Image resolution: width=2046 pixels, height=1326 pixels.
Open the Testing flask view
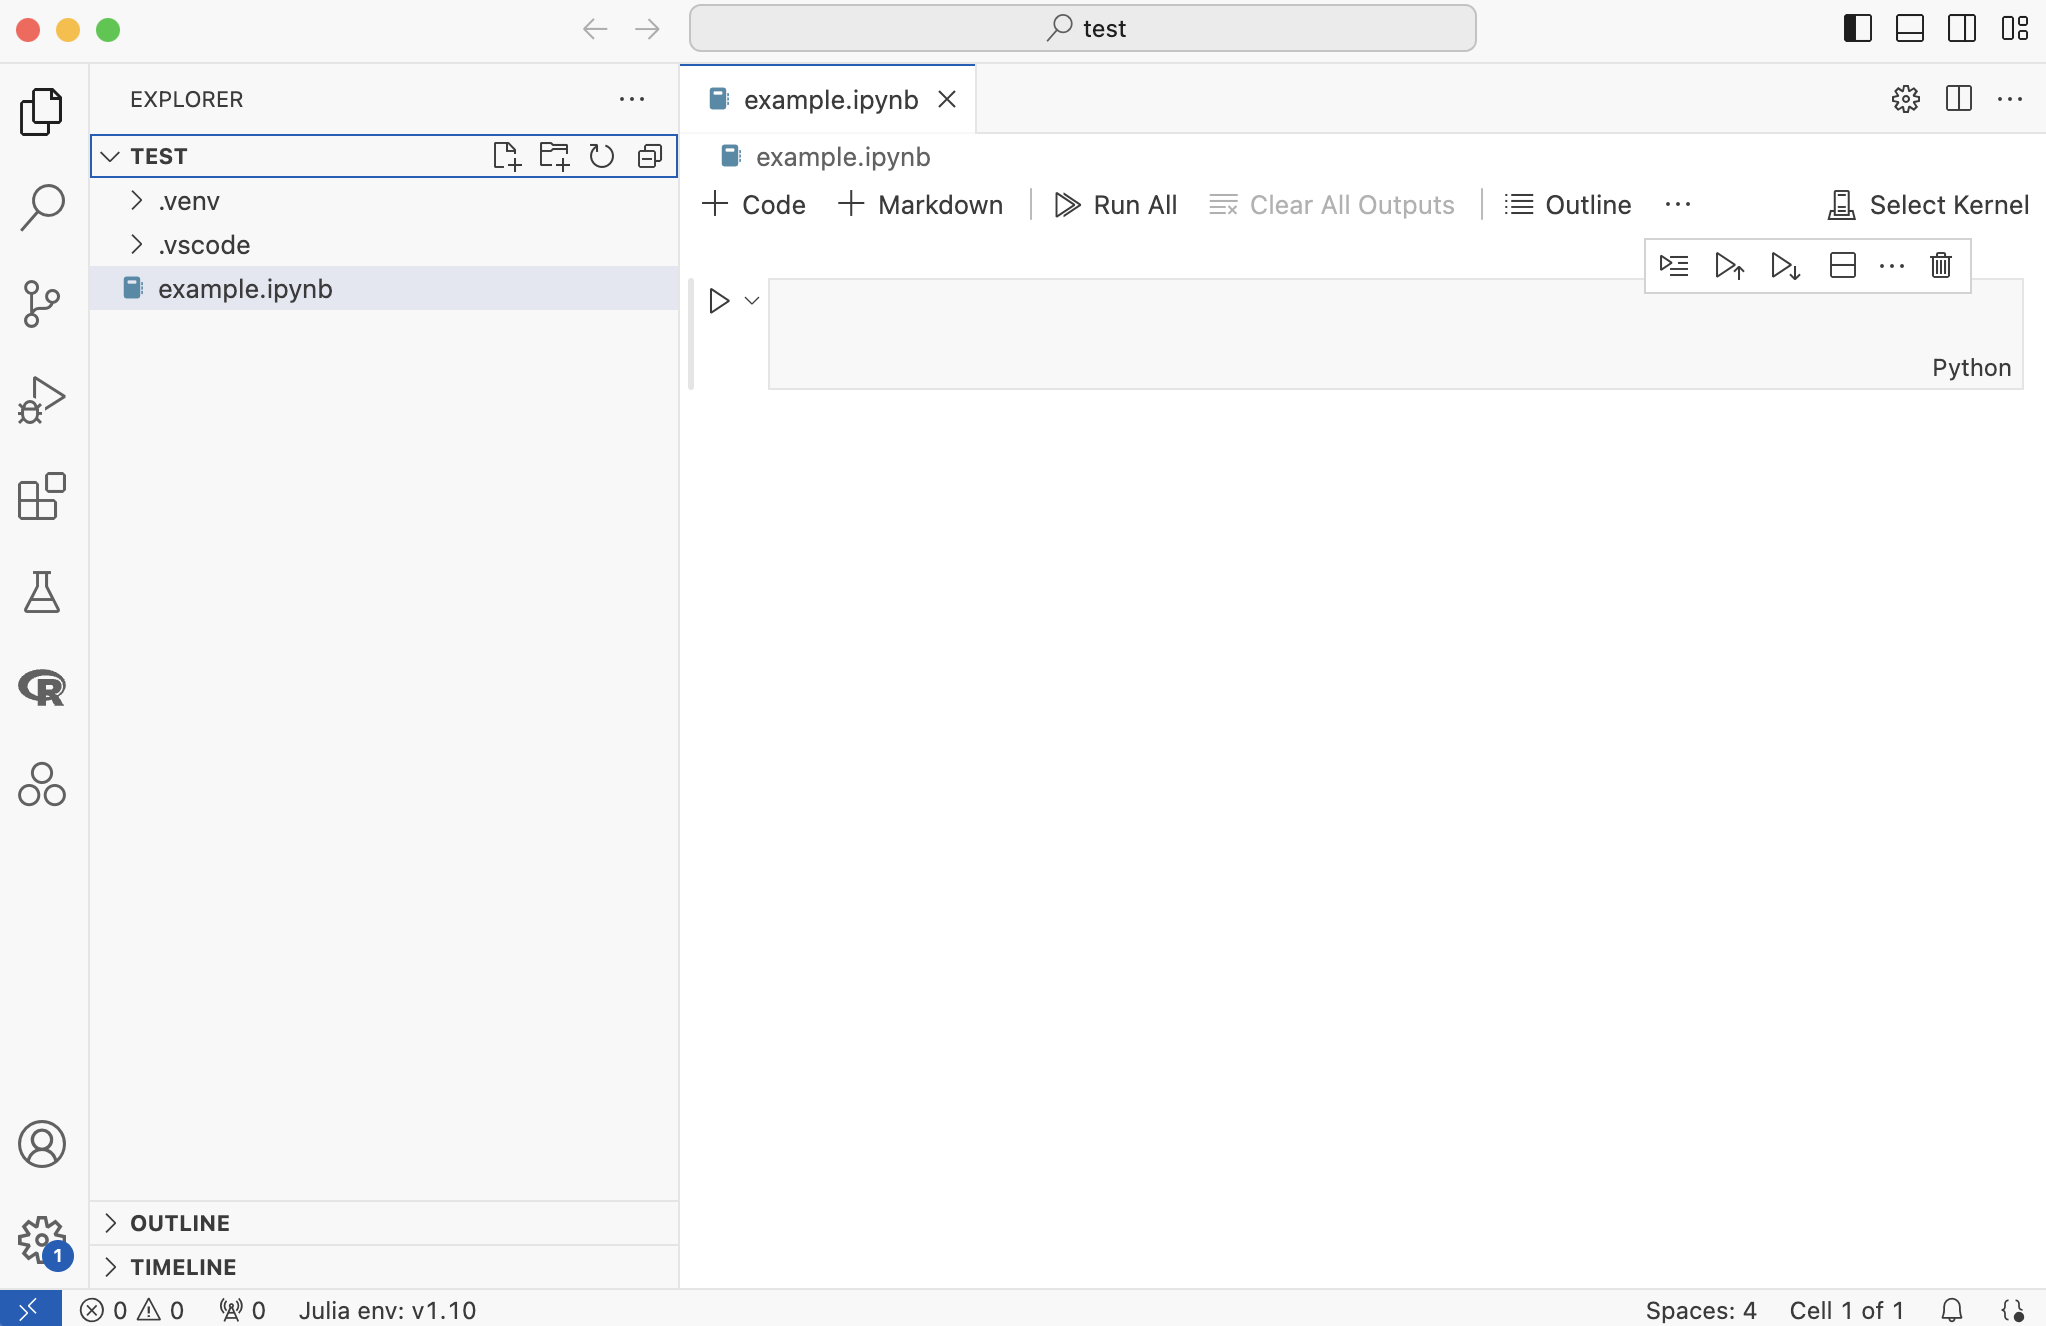click(x=41, y=592)
